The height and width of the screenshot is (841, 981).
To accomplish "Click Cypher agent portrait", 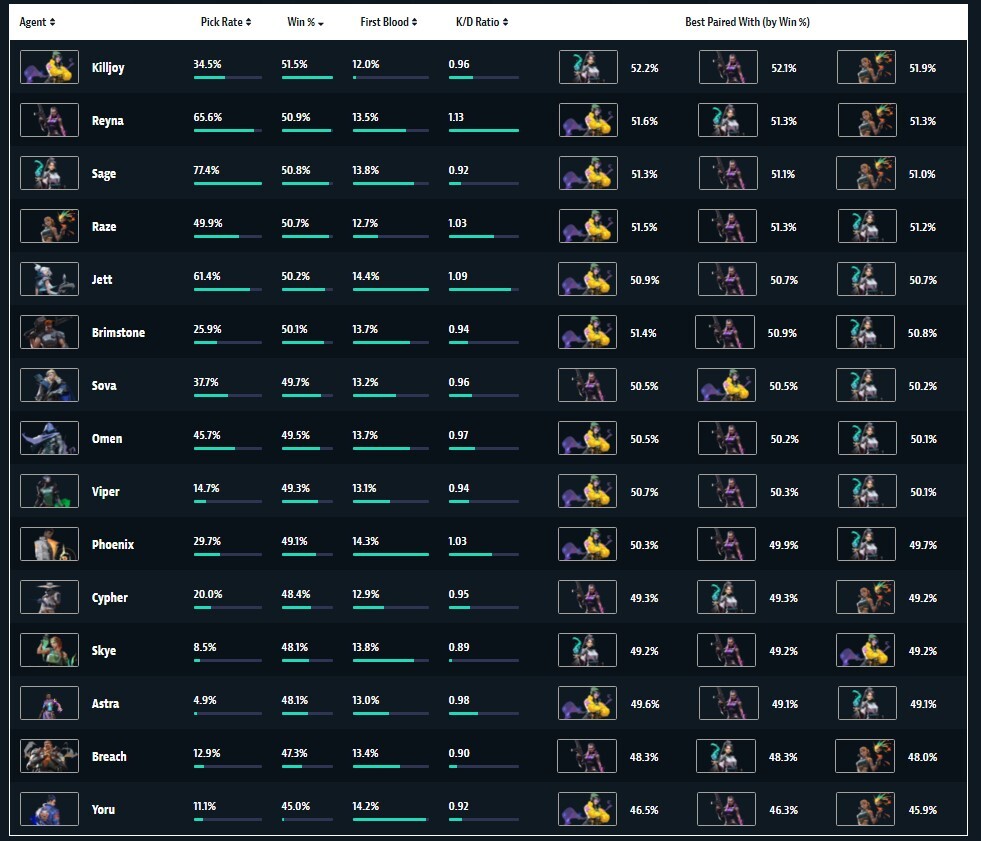I will pyautogui.click(x=49, y=597).
